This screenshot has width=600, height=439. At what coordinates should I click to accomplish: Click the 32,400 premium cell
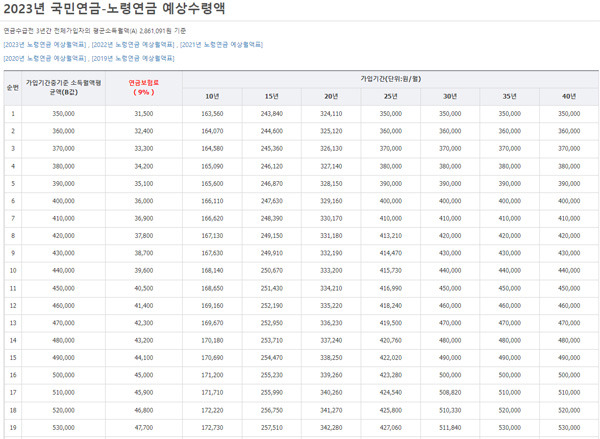(144, 131)
